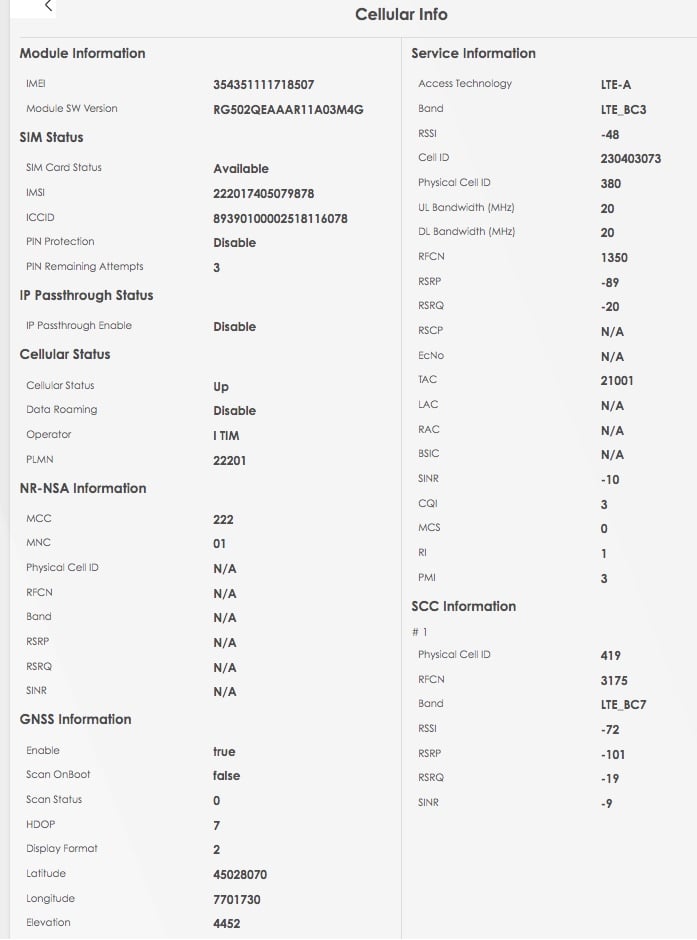Click the NR-NSA Information heading
Viewport: 697px width, 940px height.
(x=83, y=489)
